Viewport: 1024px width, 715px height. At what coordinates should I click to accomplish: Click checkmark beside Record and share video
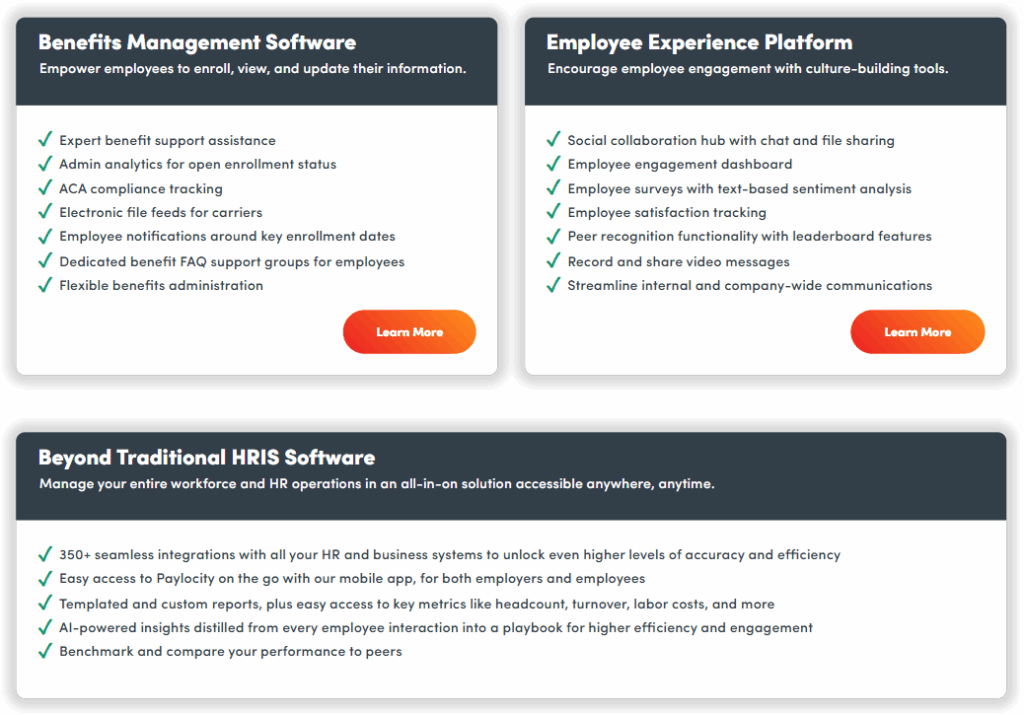pos(553,261)
